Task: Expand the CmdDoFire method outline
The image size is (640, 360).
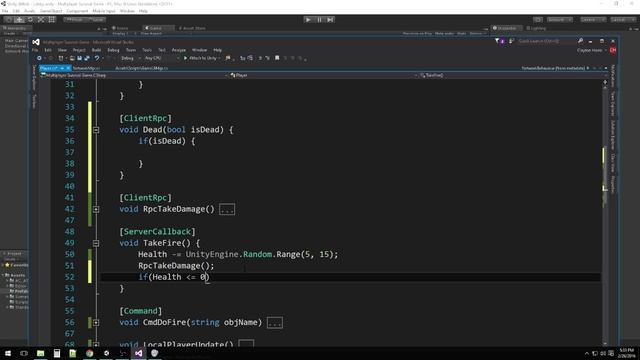Action: point(96,322)
